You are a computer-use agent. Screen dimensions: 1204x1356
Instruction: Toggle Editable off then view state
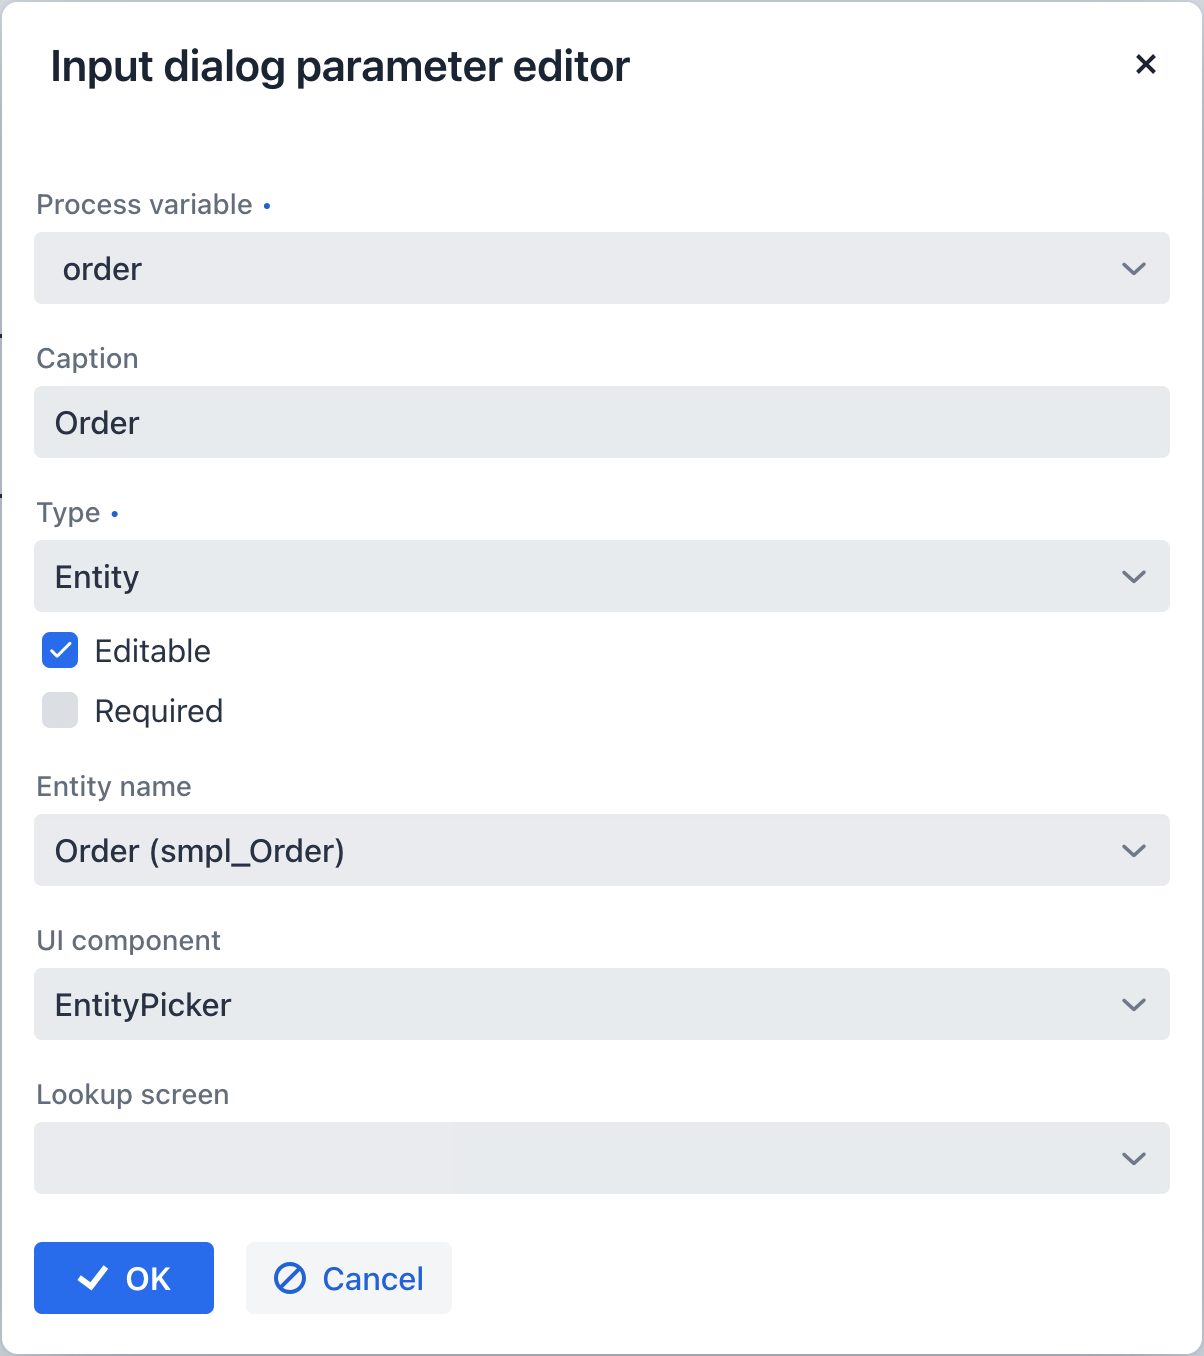pyautogui.click(x=59, y=650)
